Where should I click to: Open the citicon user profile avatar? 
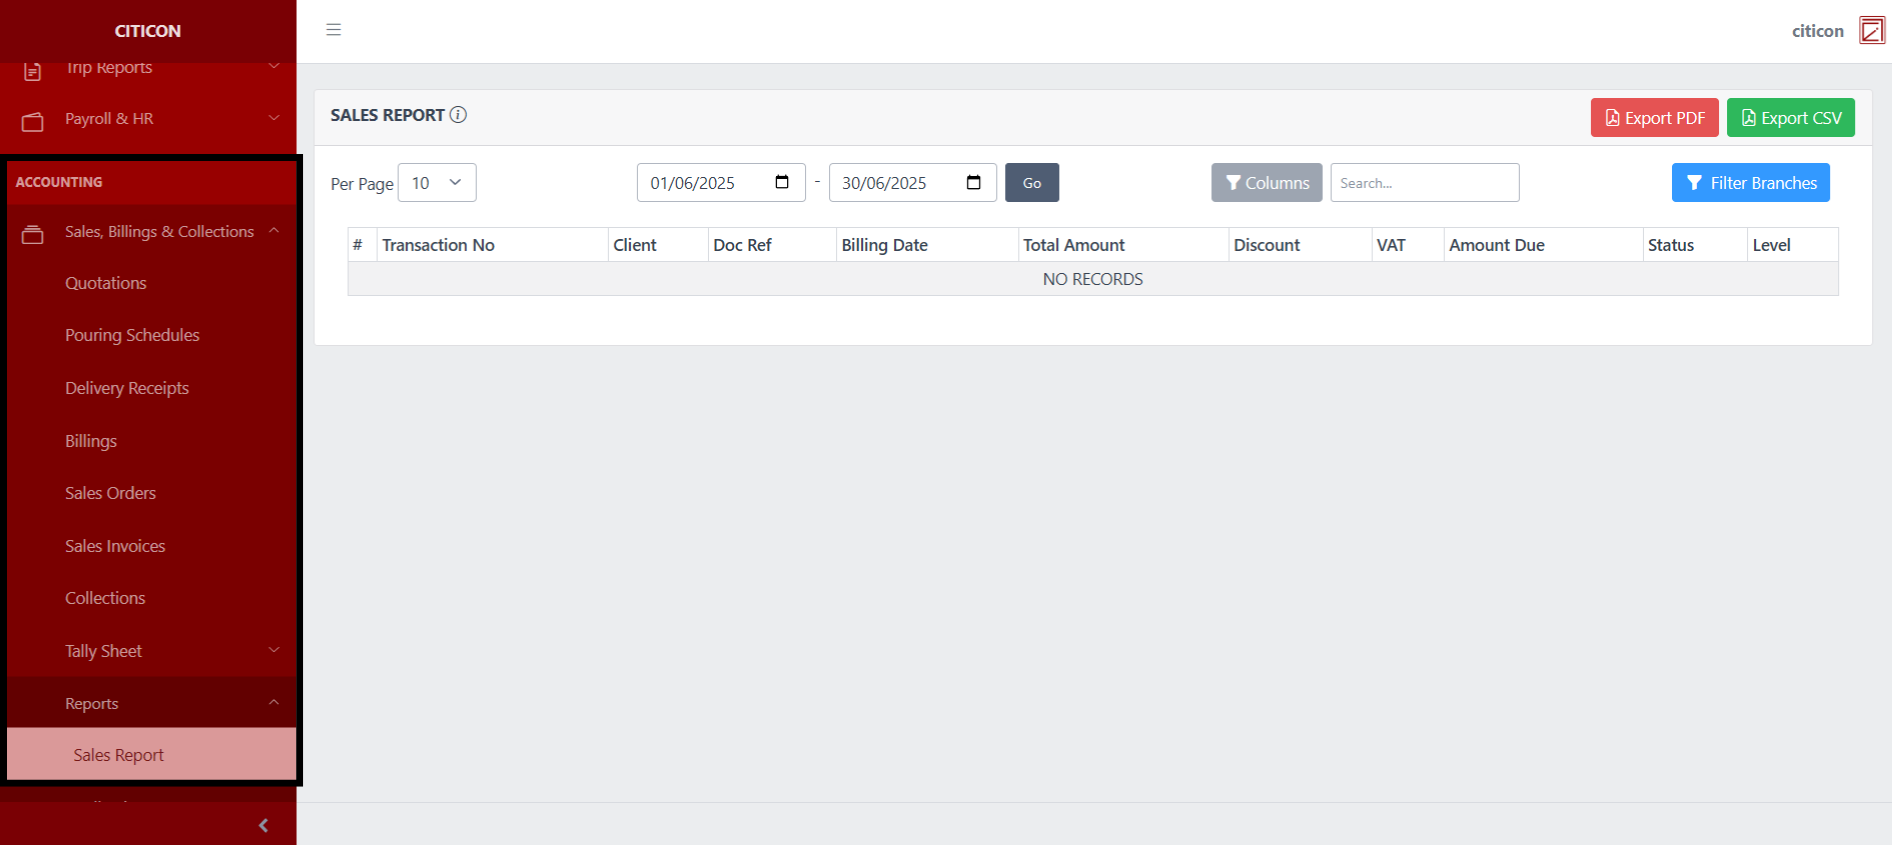1872,30
